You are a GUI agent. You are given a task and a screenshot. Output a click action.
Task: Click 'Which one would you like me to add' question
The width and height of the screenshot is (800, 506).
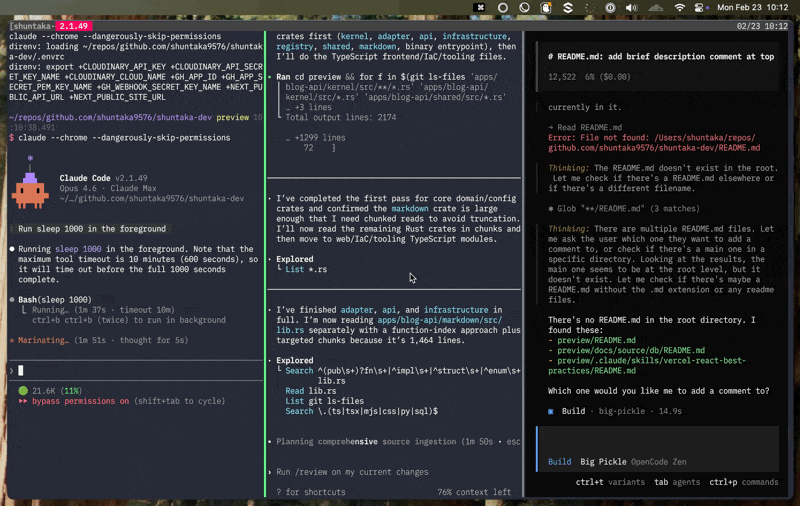tap(659, 391)
